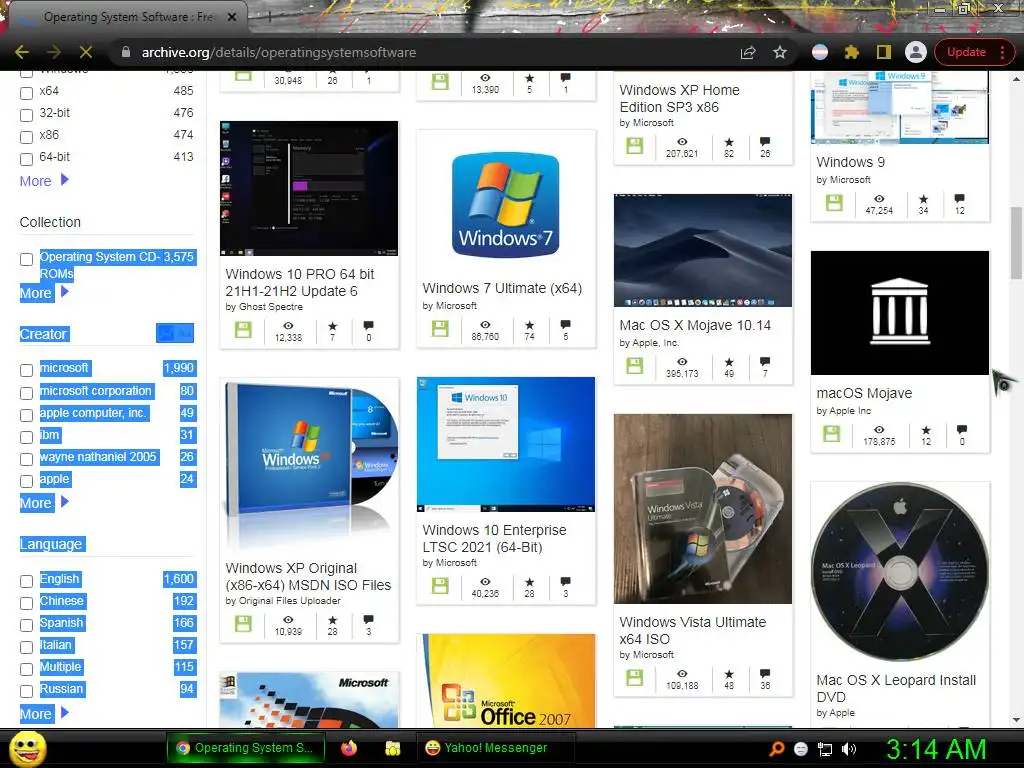The image size is (1024, 768).
Task: Open the Chrome three-dot menu
Action: [1002, 52]
